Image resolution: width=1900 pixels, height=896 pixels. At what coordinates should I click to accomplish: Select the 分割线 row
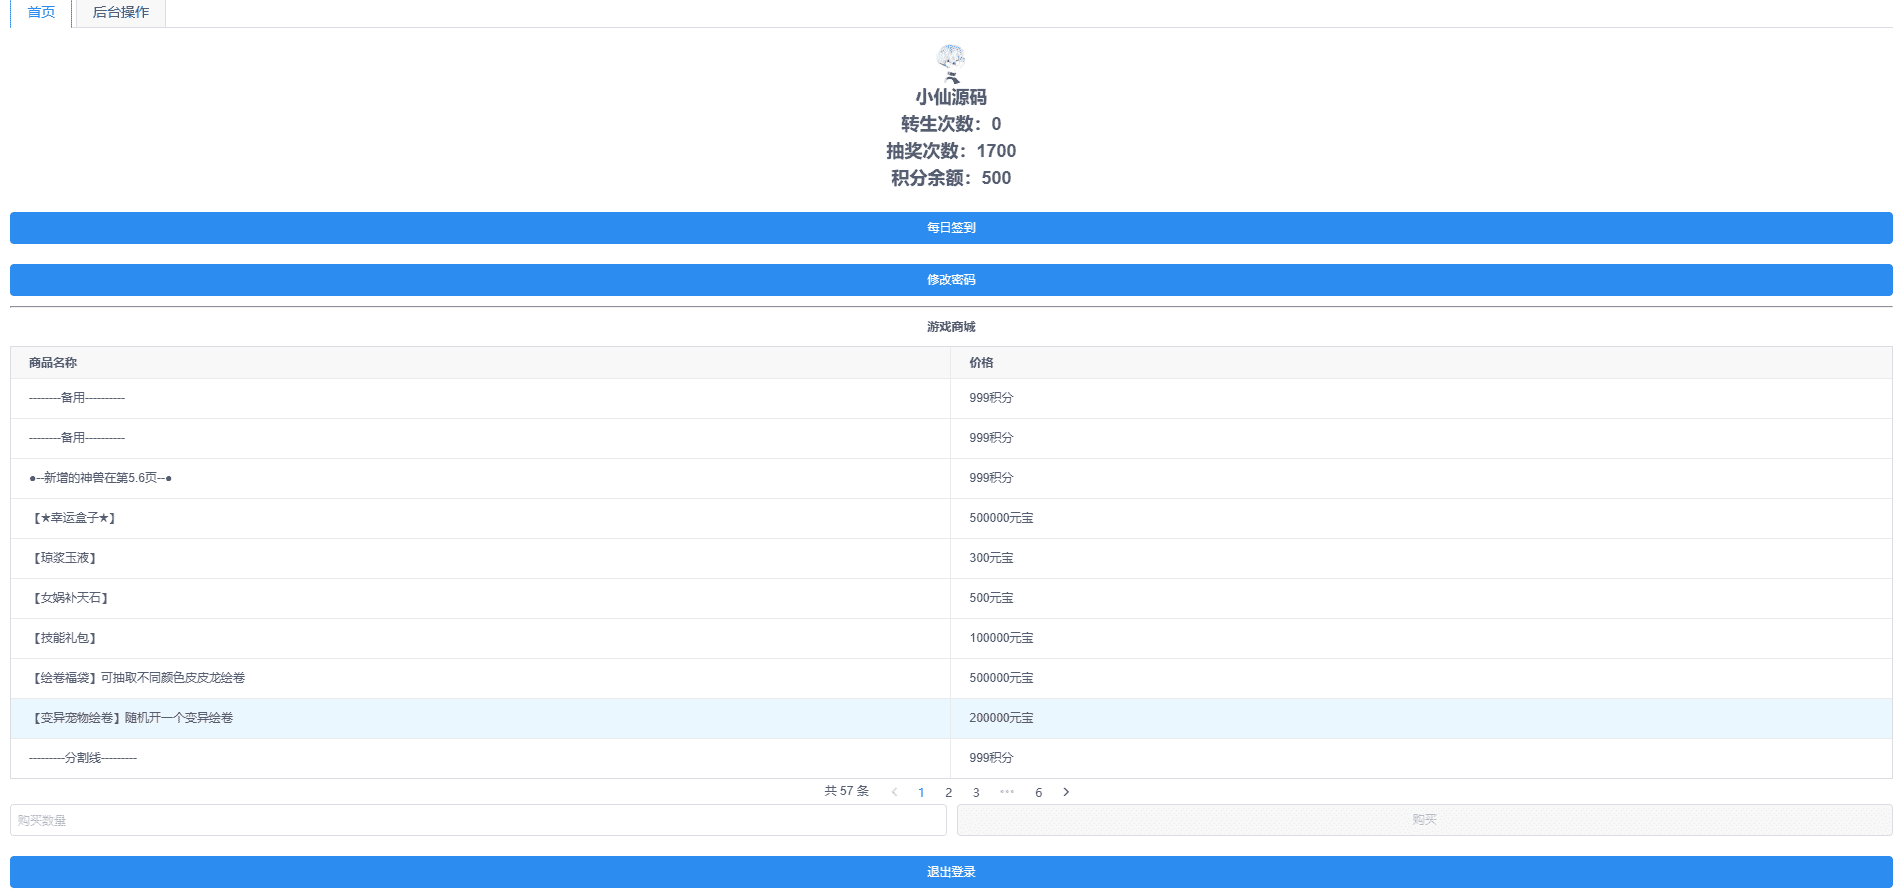(951, 758)
